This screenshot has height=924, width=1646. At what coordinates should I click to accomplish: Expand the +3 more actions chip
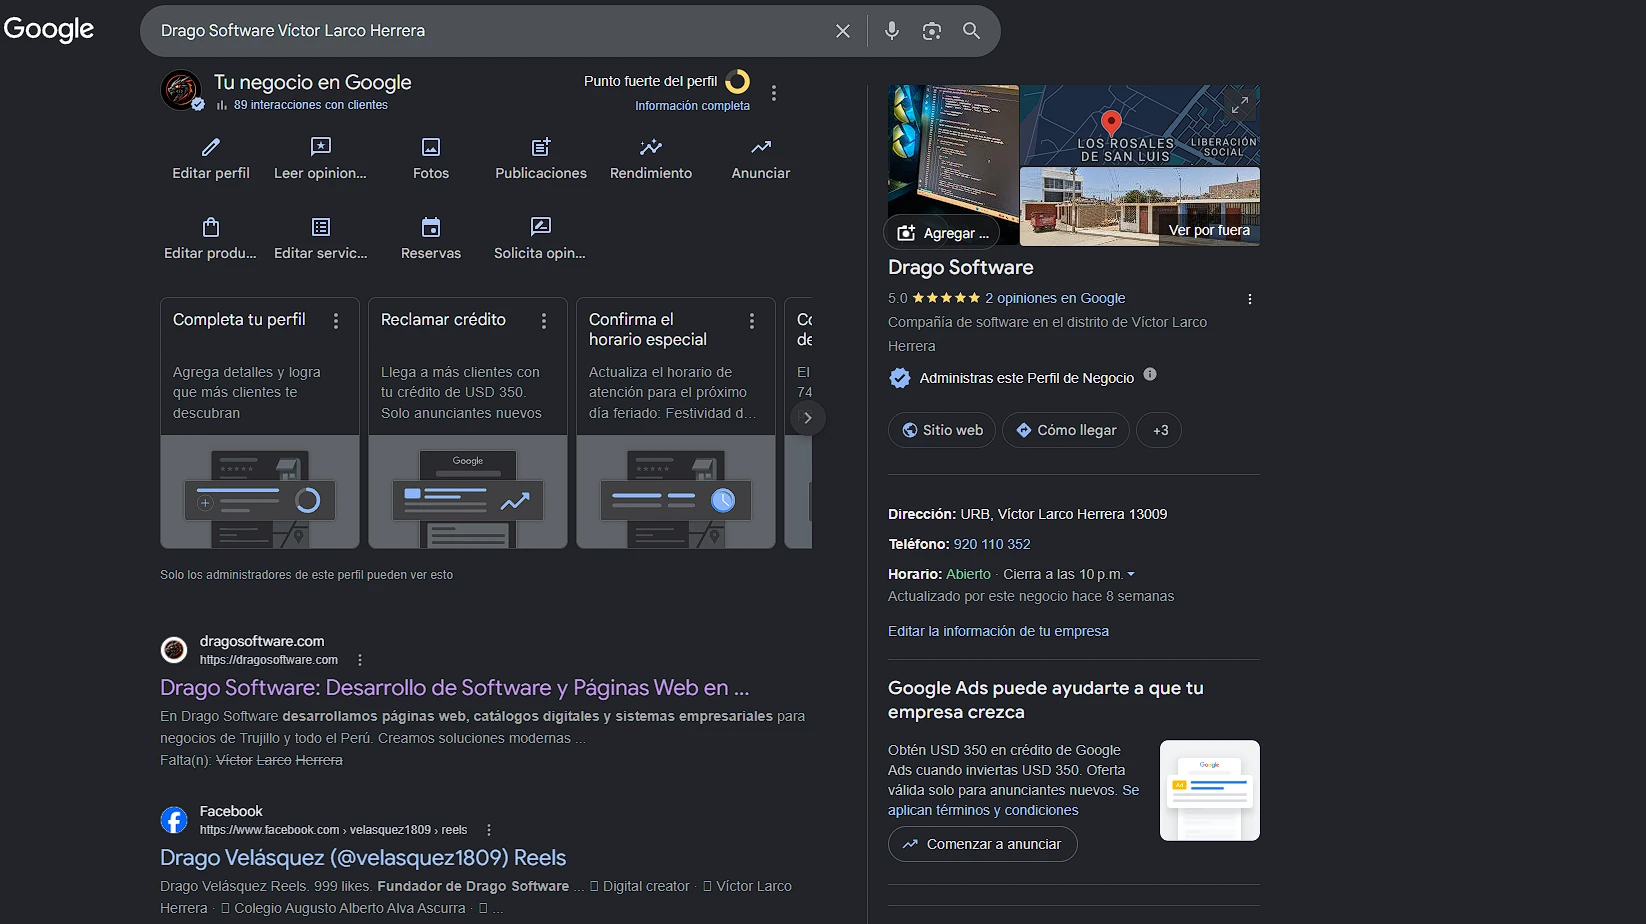[x=1160, y=430]
